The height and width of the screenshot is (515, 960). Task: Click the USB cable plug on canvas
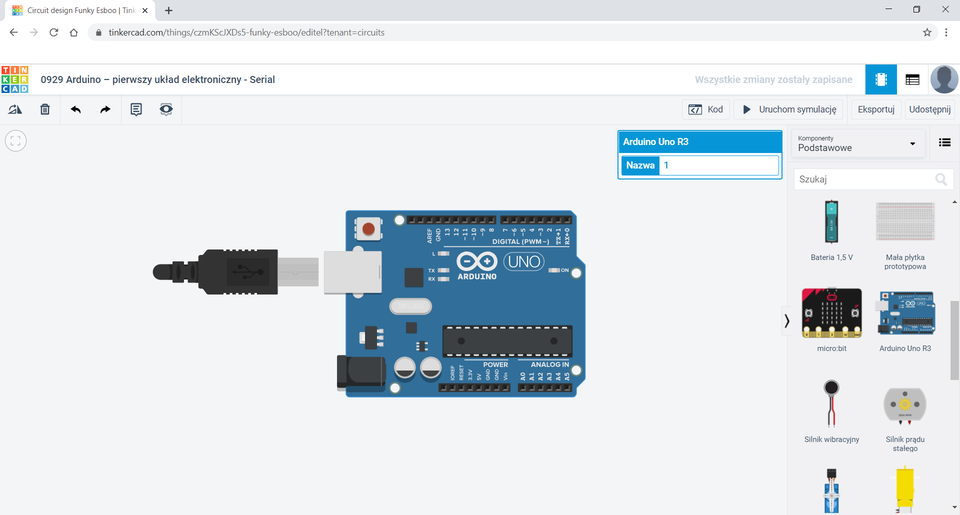tap(236, 271)
